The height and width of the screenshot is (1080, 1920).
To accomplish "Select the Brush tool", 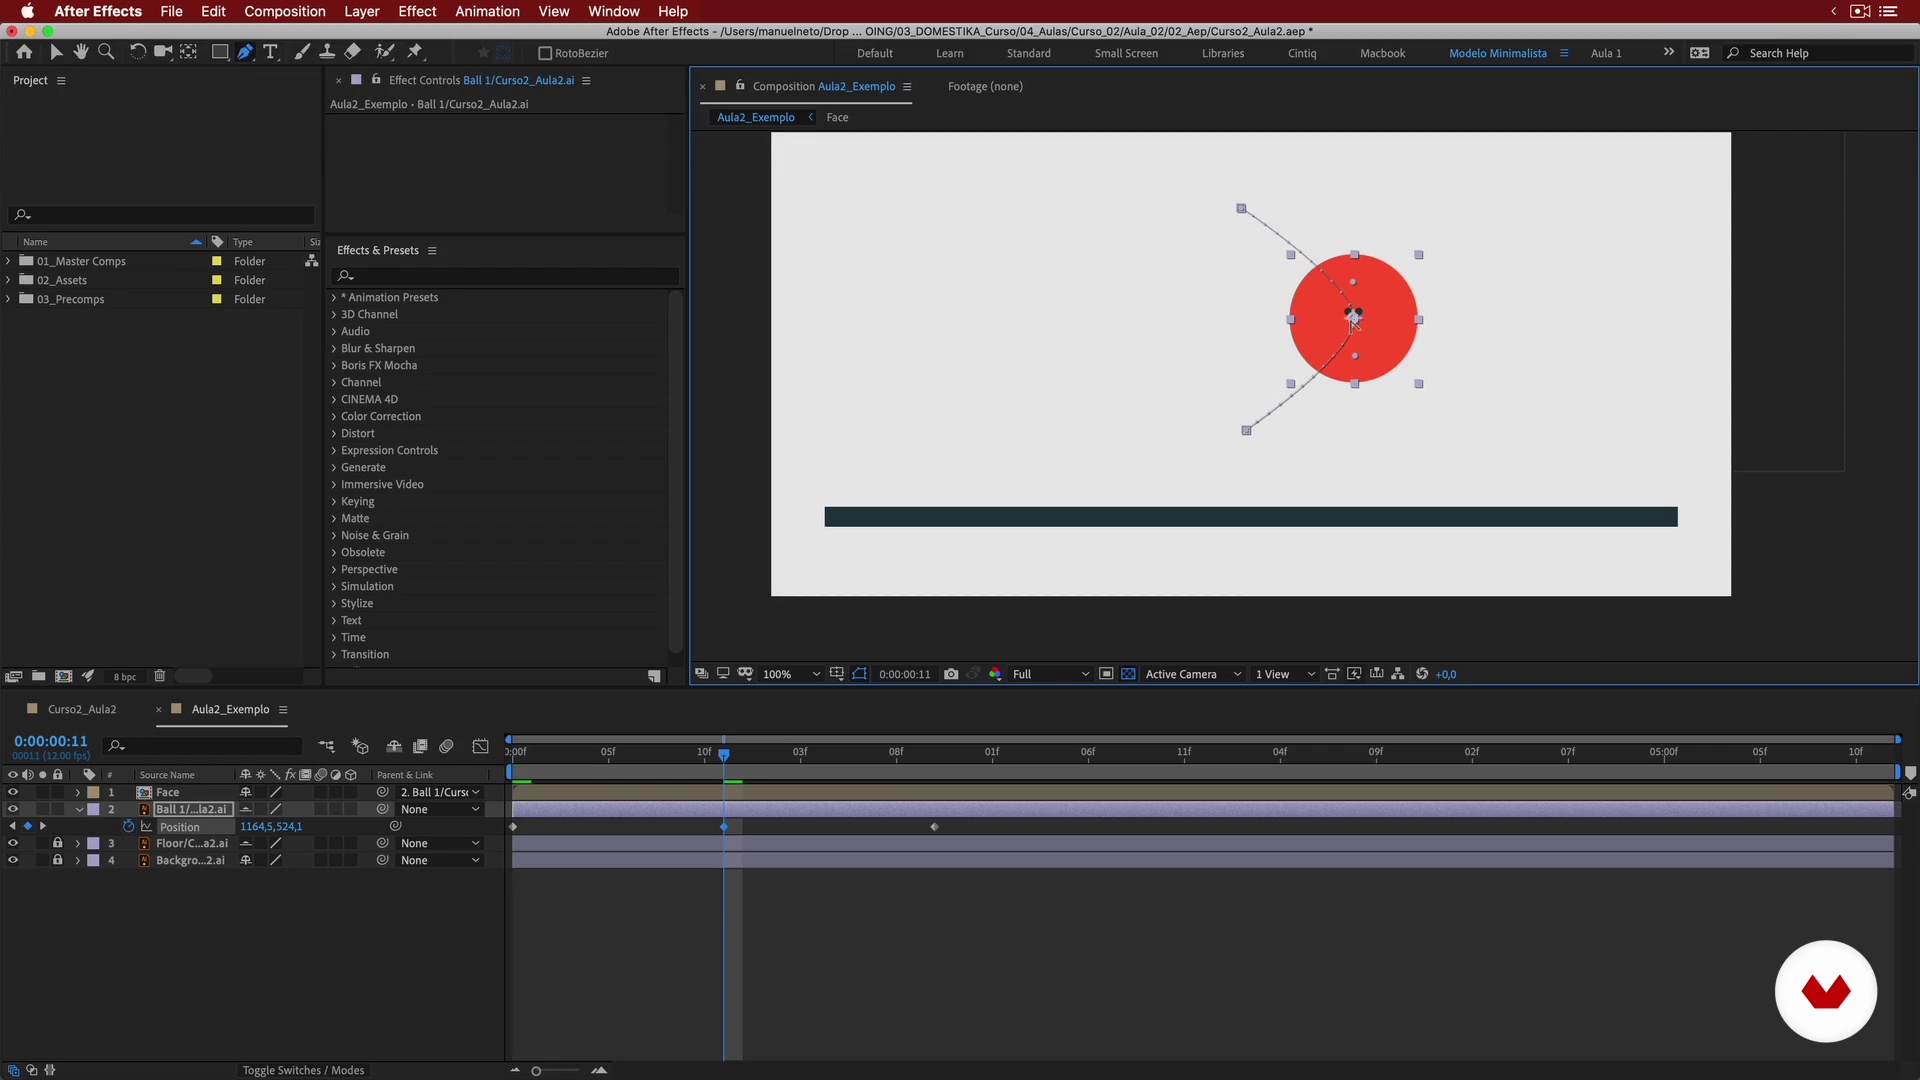I will click(x=302, y=52).
